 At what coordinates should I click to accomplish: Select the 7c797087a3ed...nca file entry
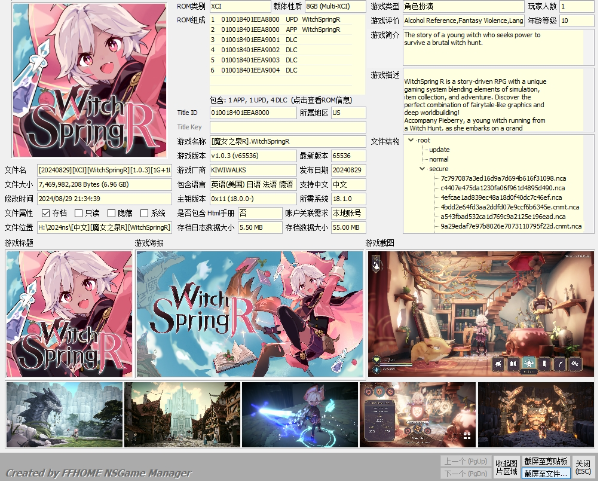click(503, 178)
